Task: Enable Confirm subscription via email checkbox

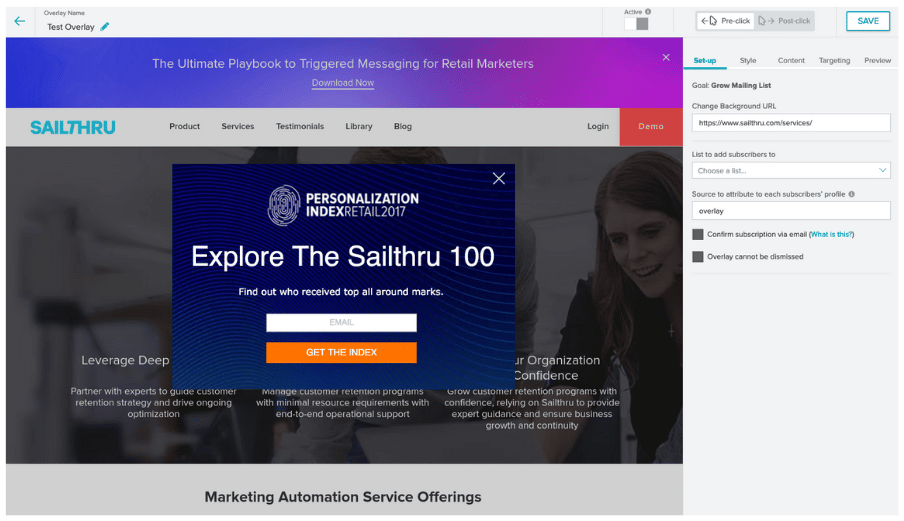Action: tap(698, 234)
